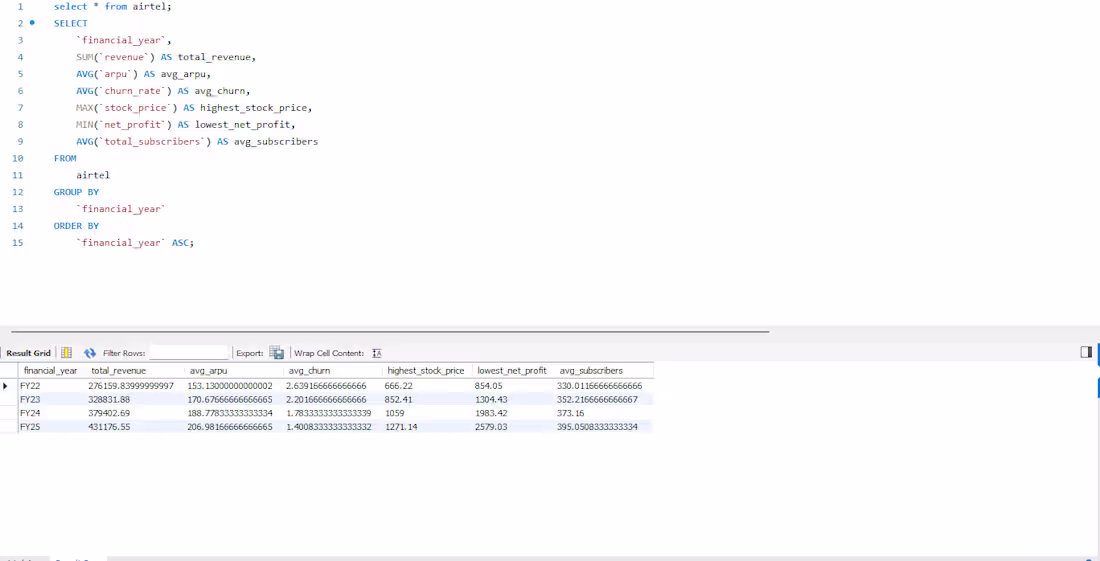Click the AVG(`total_subscribers`) line in editor

[x=197, y=141]
